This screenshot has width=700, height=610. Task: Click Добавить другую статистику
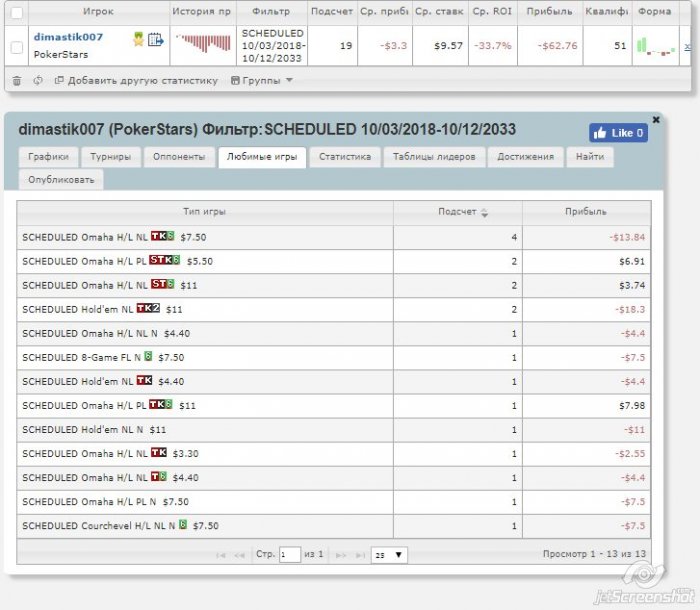136,81
